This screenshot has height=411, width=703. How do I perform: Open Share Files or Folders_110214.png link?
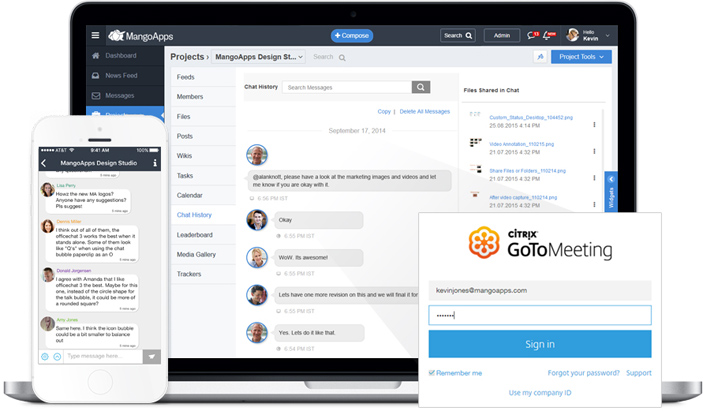(527, 171)
